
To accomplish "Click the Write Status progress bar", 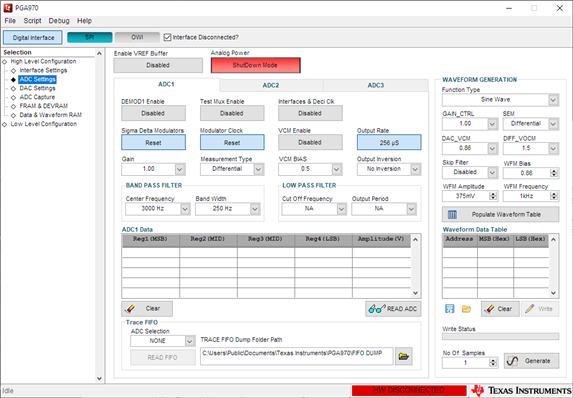I will point(500,336).
